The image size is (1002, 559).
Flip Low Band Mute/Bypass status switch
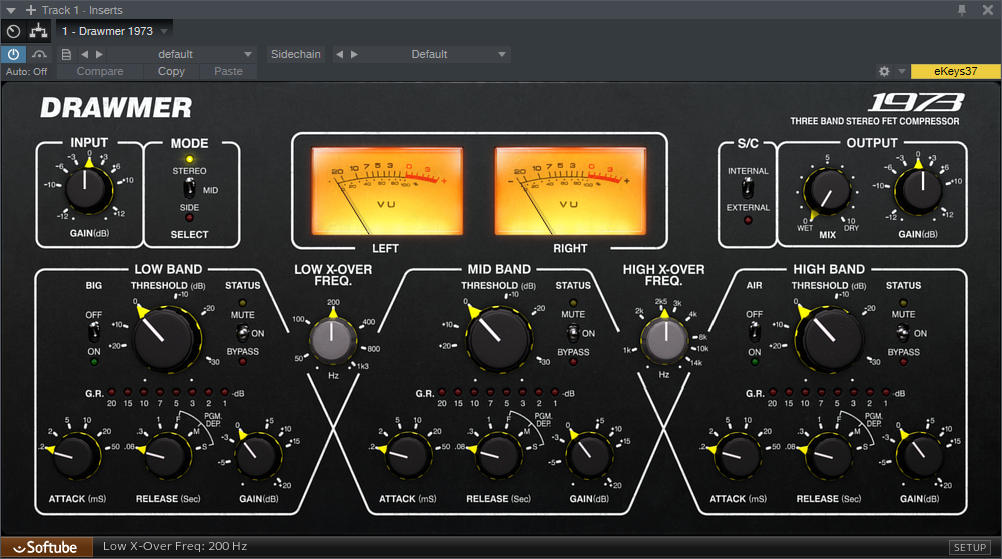pos(242,332)
